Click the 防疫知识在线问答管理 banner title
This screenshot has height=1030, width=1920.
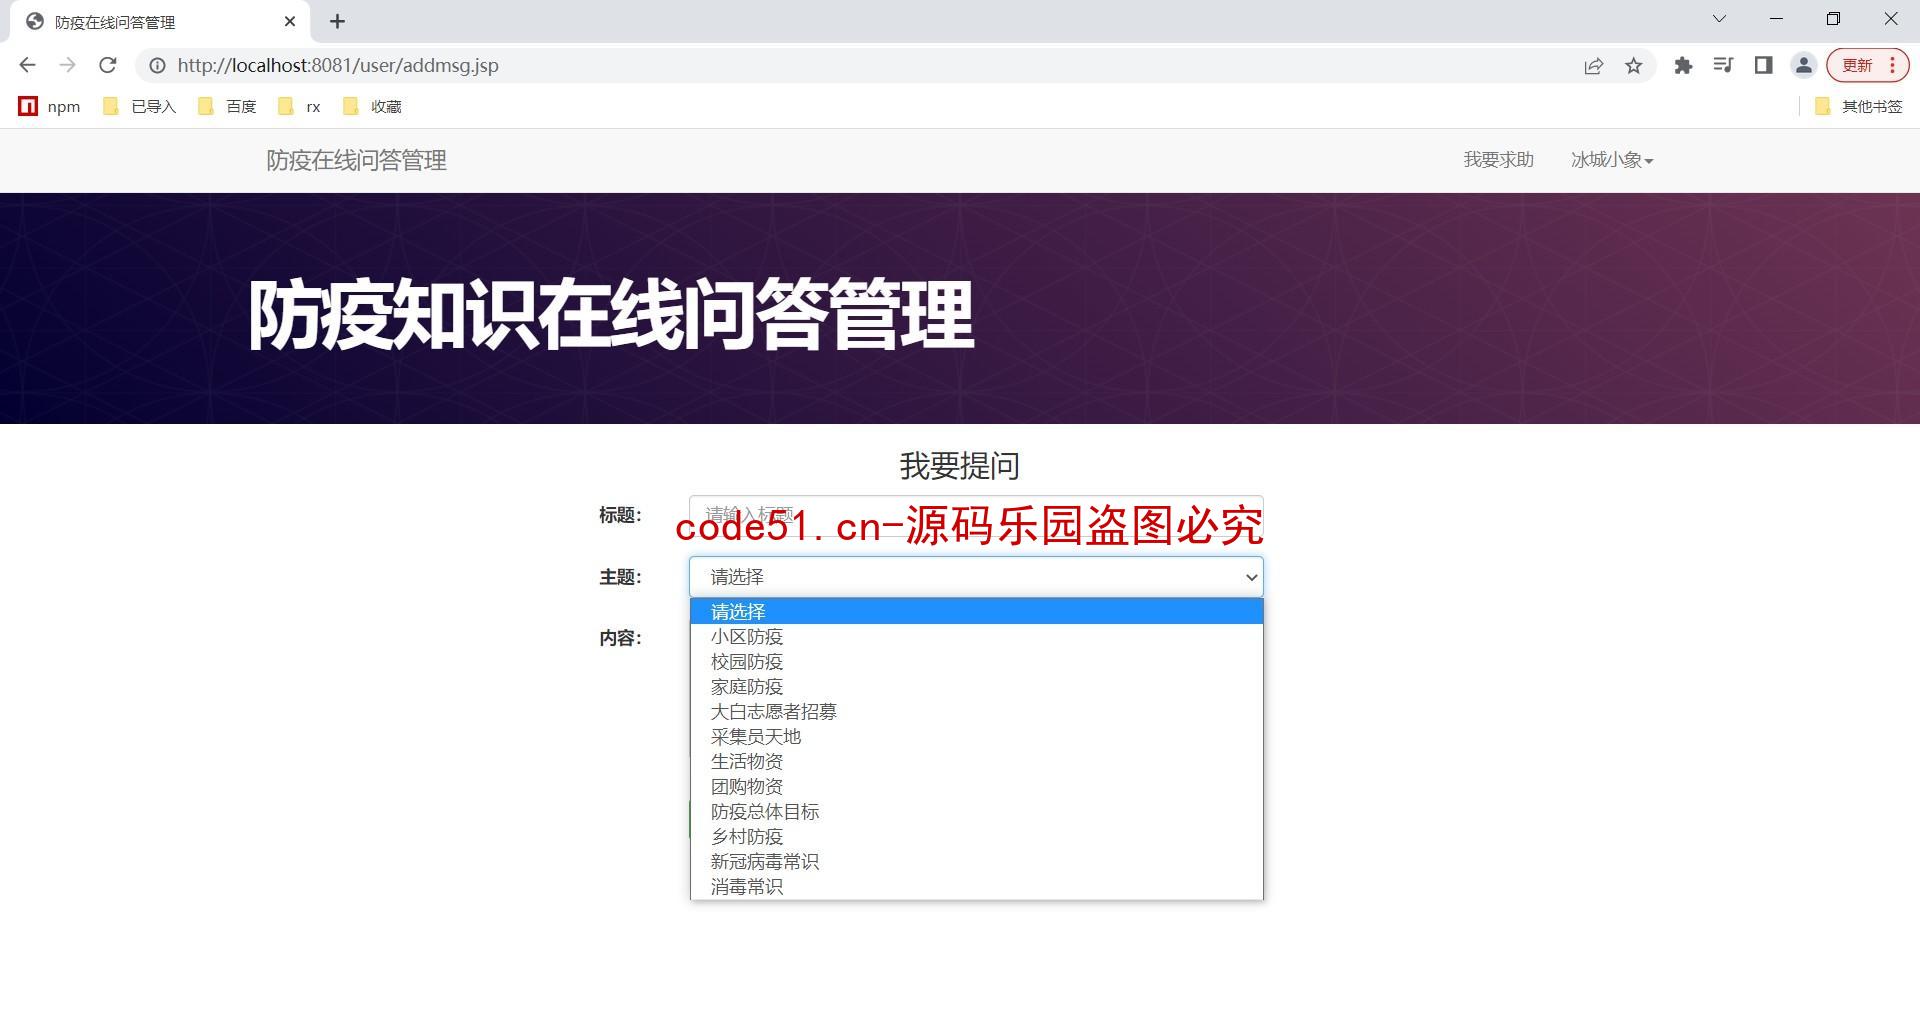coord(611,314)
